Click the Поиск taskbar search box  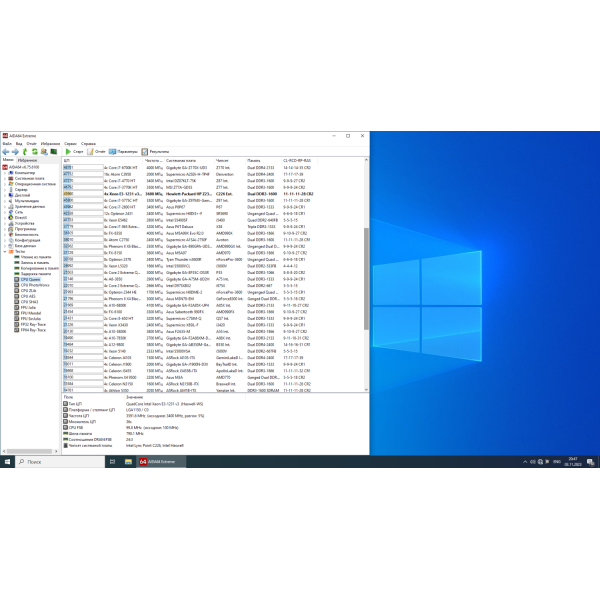60,462
